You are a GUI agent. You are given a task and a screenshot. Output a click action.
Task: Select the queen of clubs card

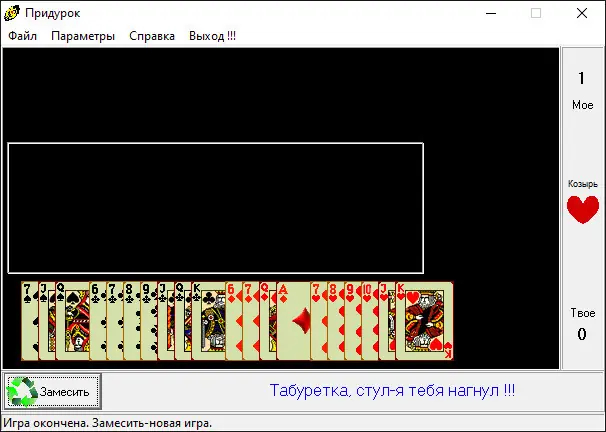183,321
